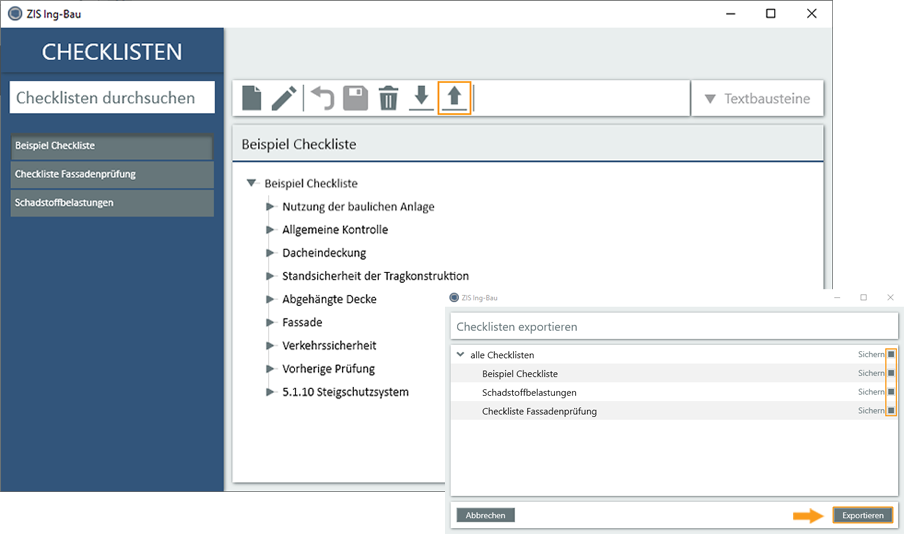Click the pencil edit icon
The image size is (904, 534).
(x=284, y=98)
